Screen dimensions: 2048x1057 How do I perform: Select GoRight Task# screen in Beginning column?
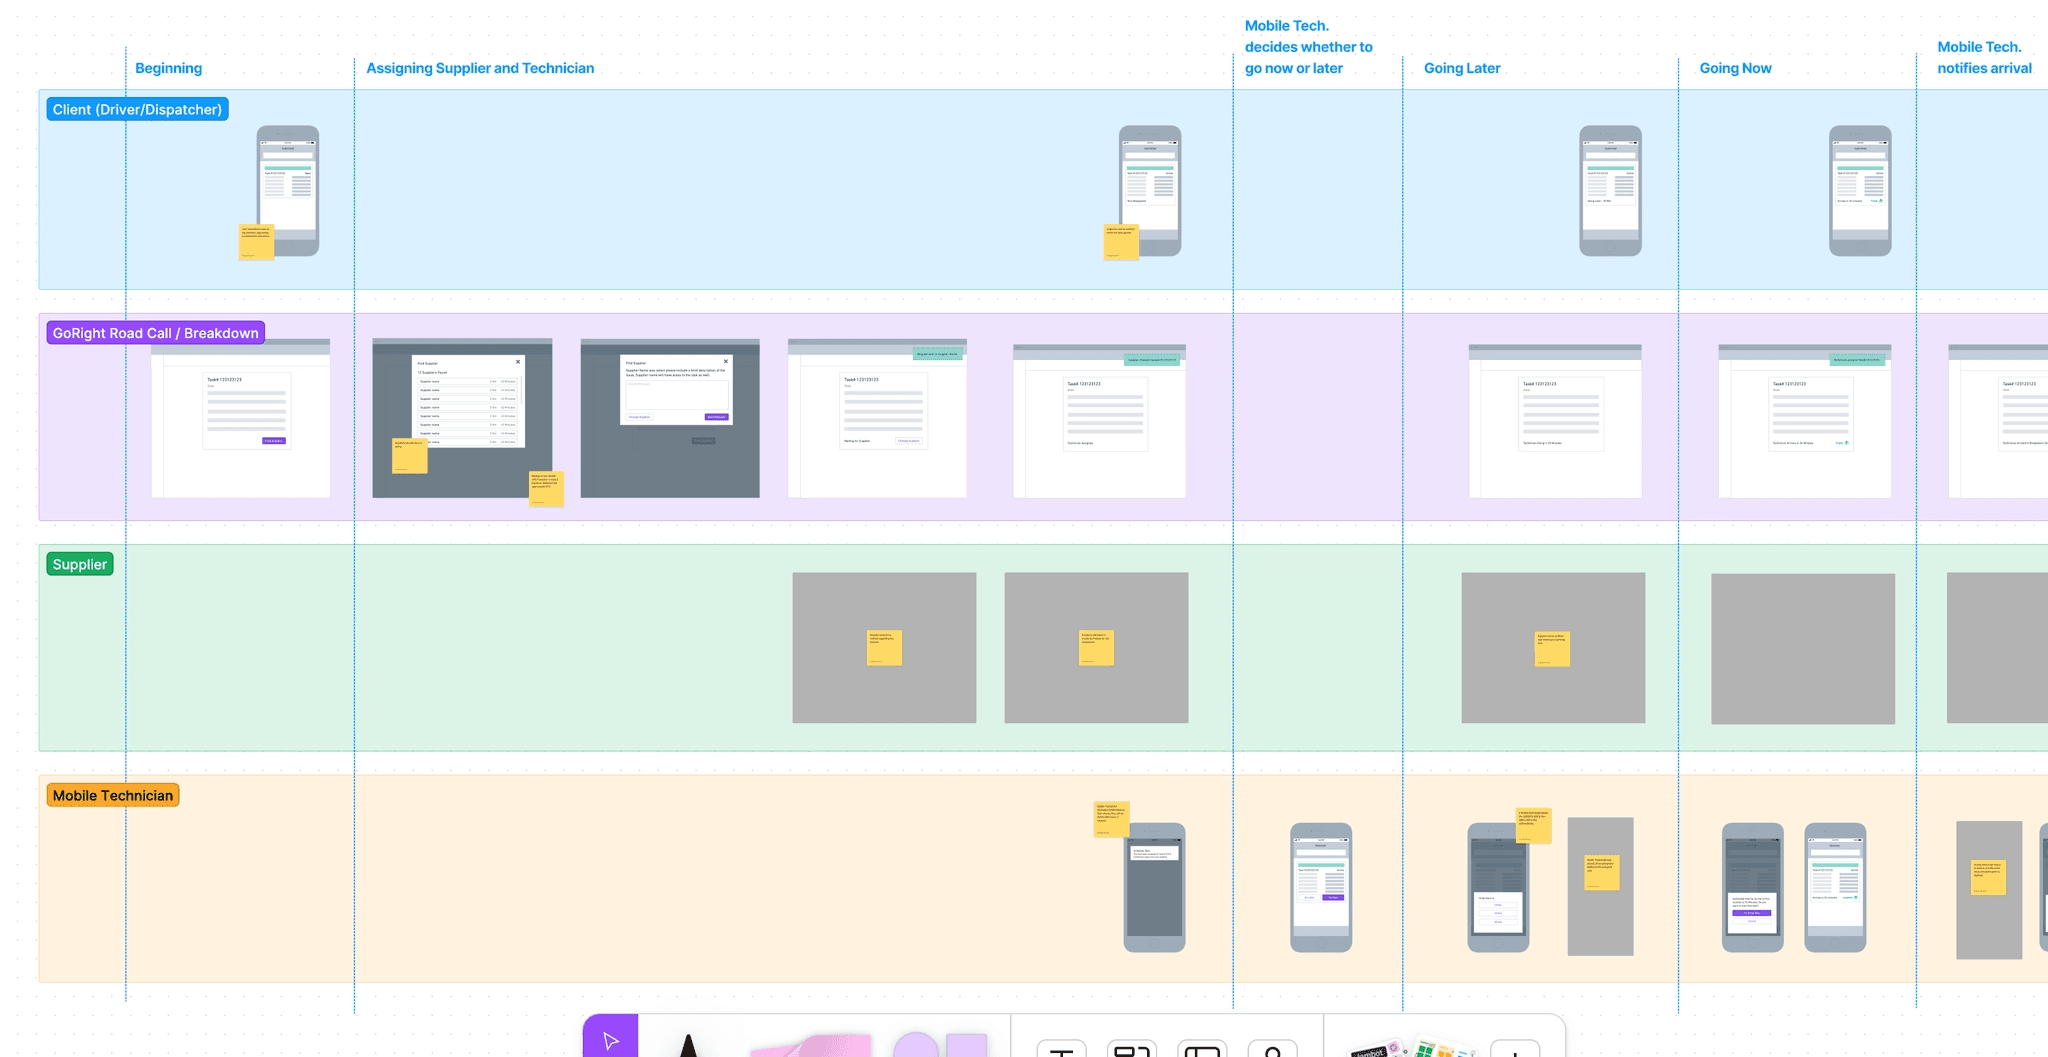(x=240, y=418)
